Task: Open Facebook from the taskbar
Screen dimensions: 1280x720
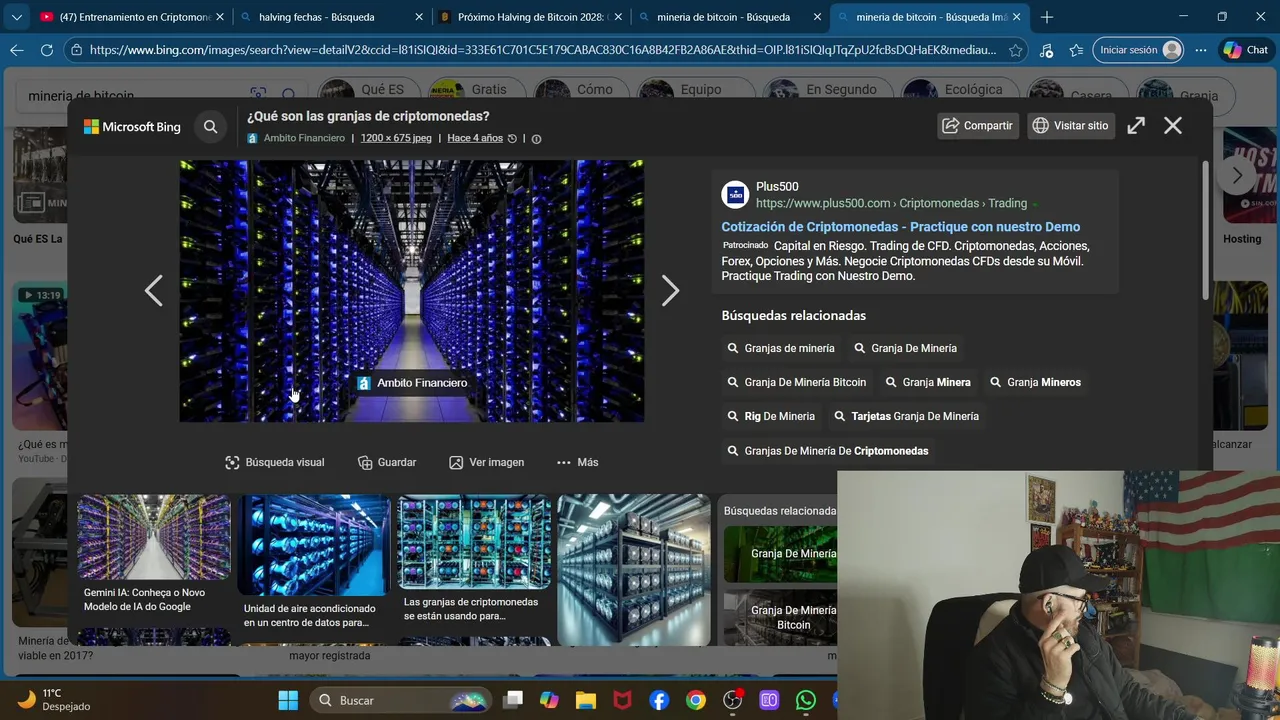Action: click(659, 700)
